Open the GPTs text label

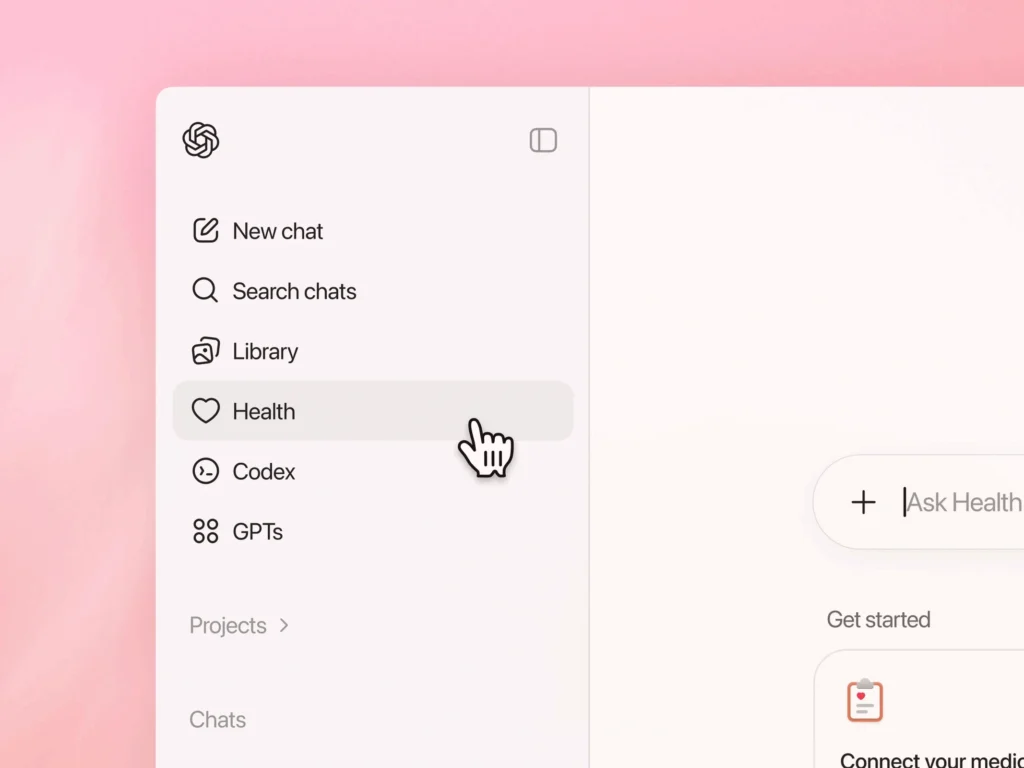click(x=257, y=532)
